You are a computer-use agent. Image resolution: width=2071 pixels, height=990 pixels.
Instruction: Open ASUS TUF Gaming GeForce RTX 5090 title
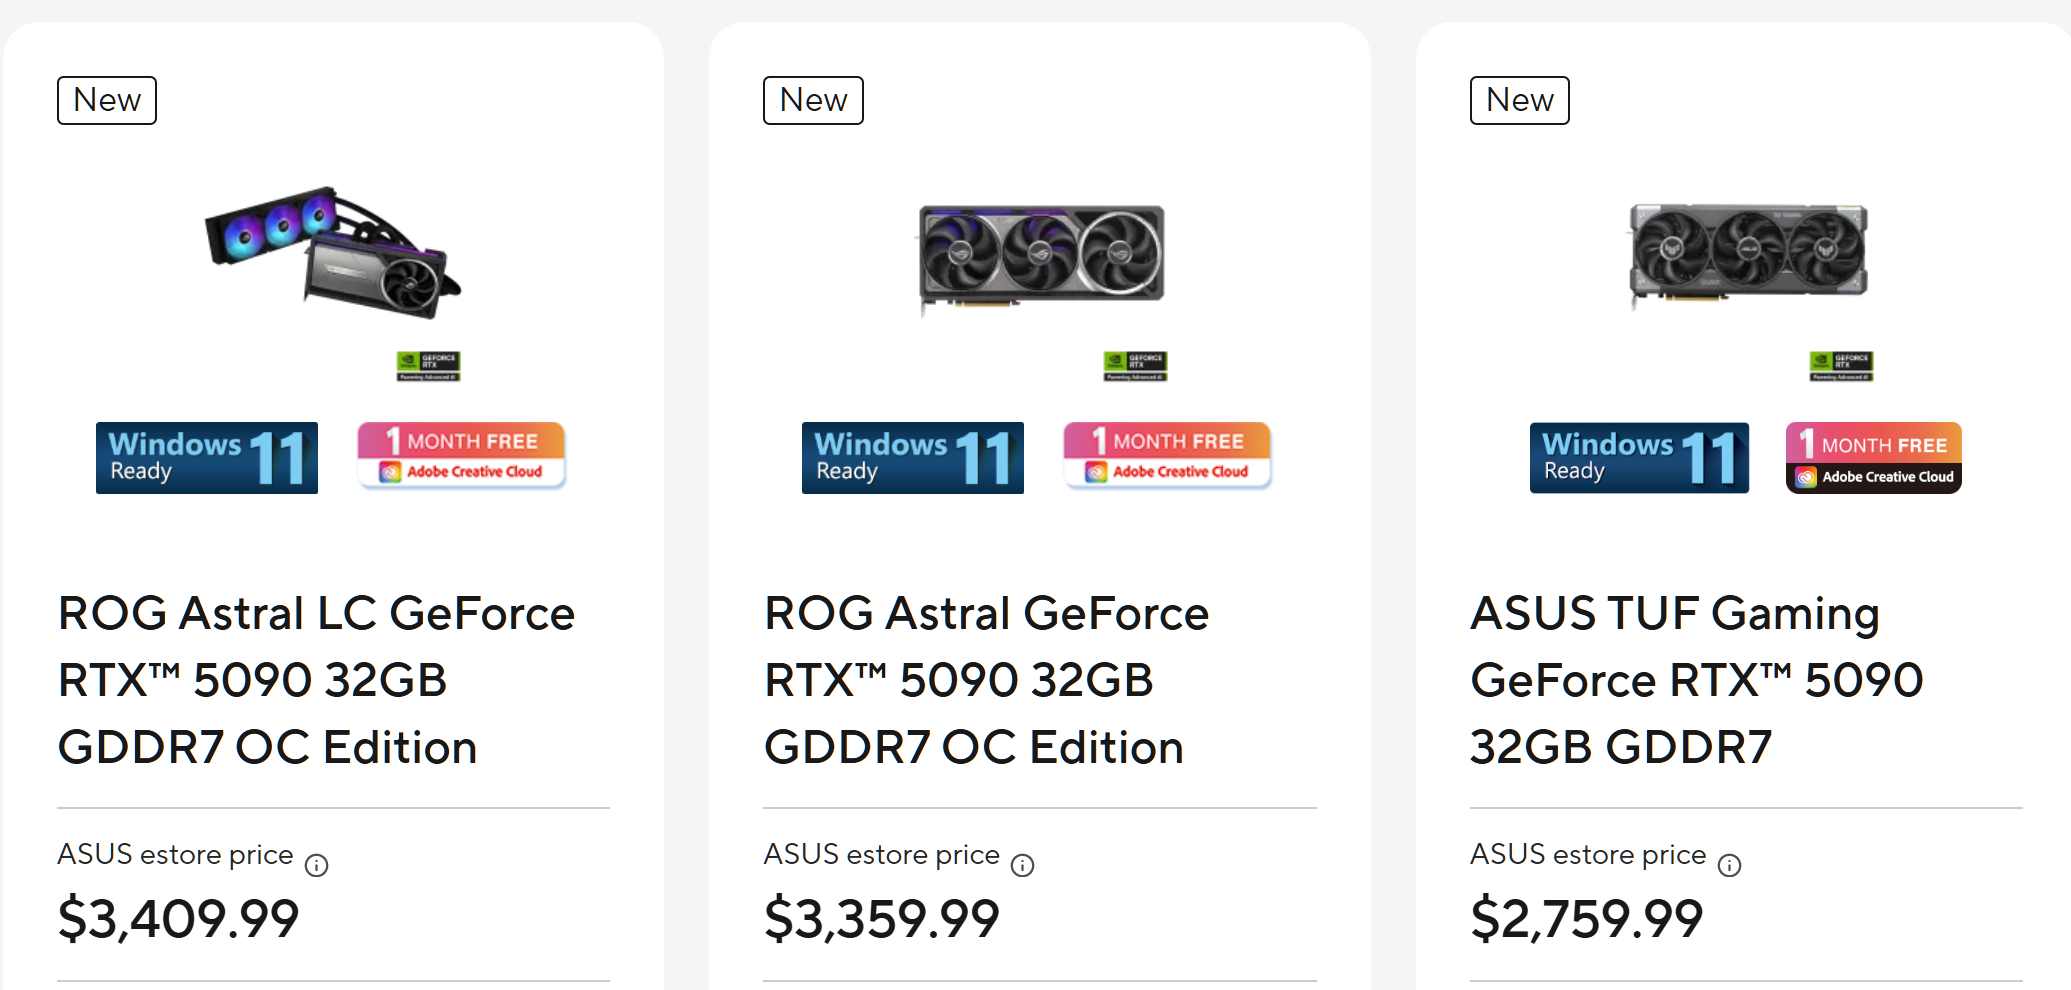point(1696,680)
